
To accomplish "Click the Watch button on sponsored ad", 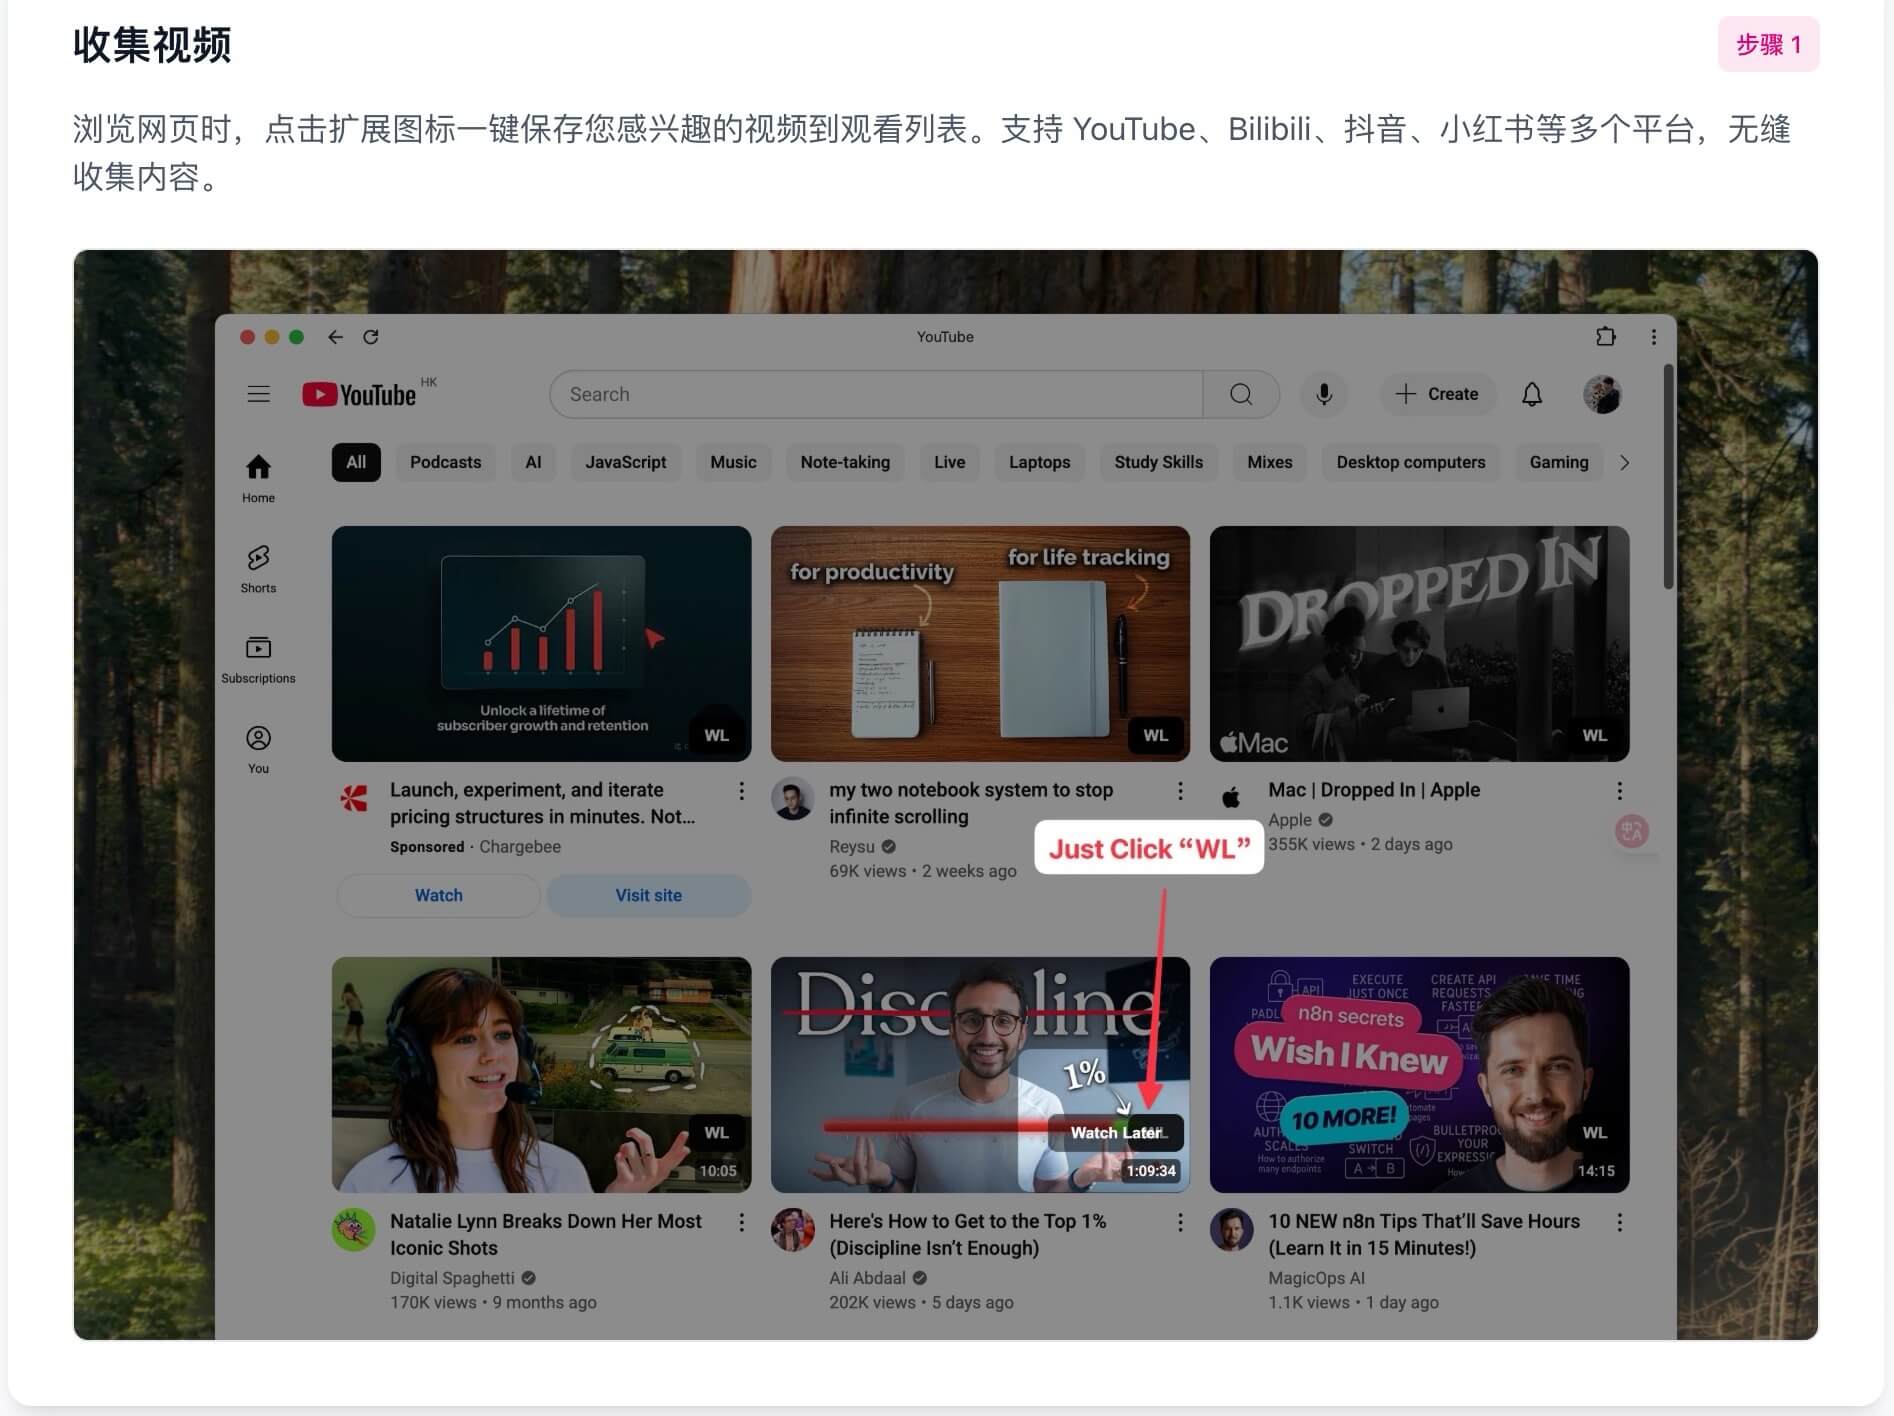I will click(x=438, y=895).
